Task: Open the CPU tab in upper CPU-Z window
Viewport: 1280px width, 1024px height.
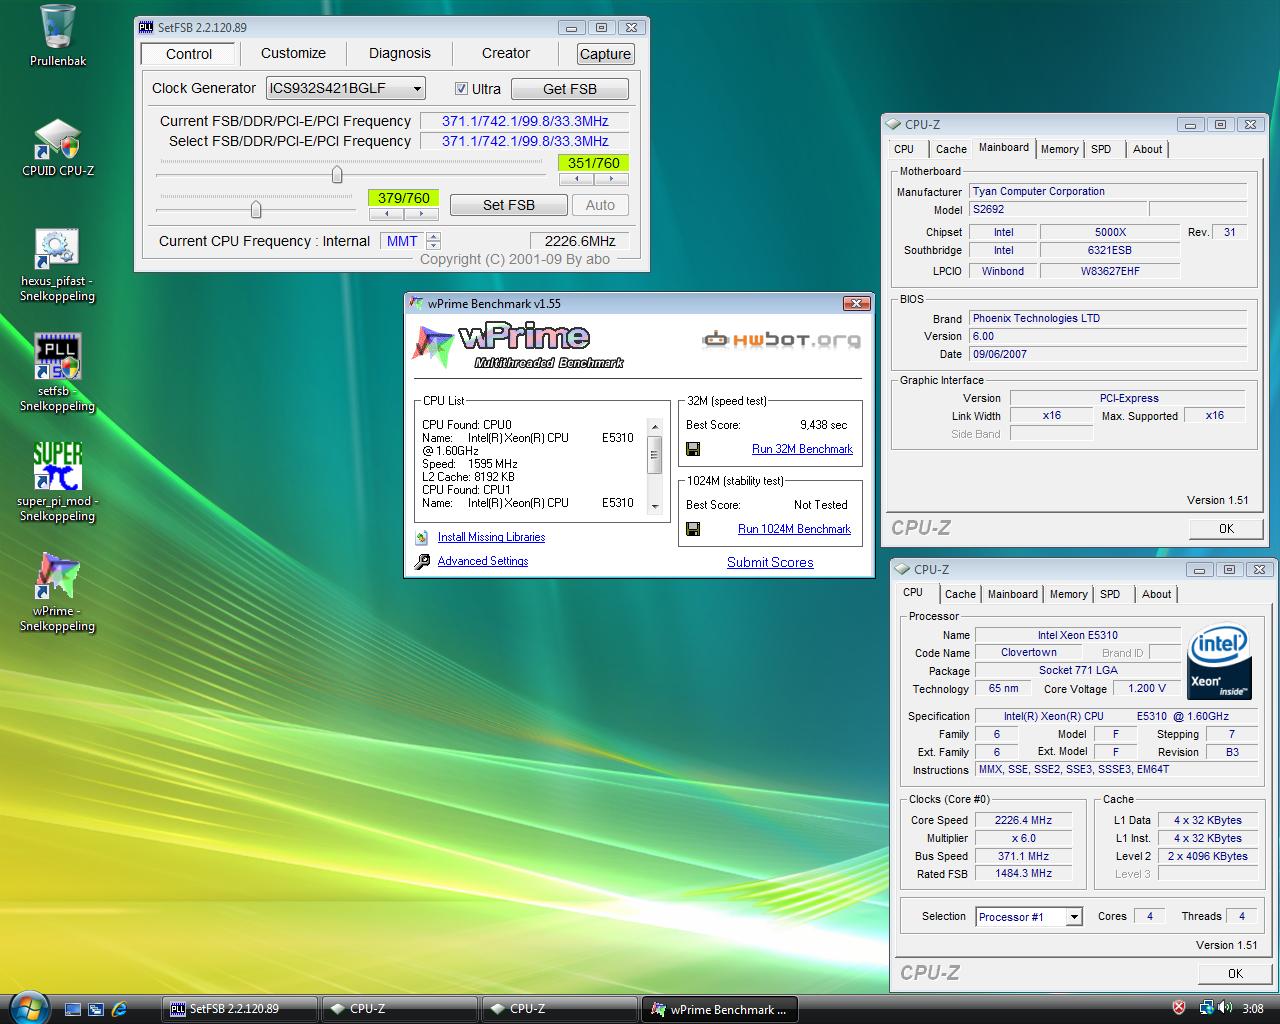Action: click(x=904, y=149)
